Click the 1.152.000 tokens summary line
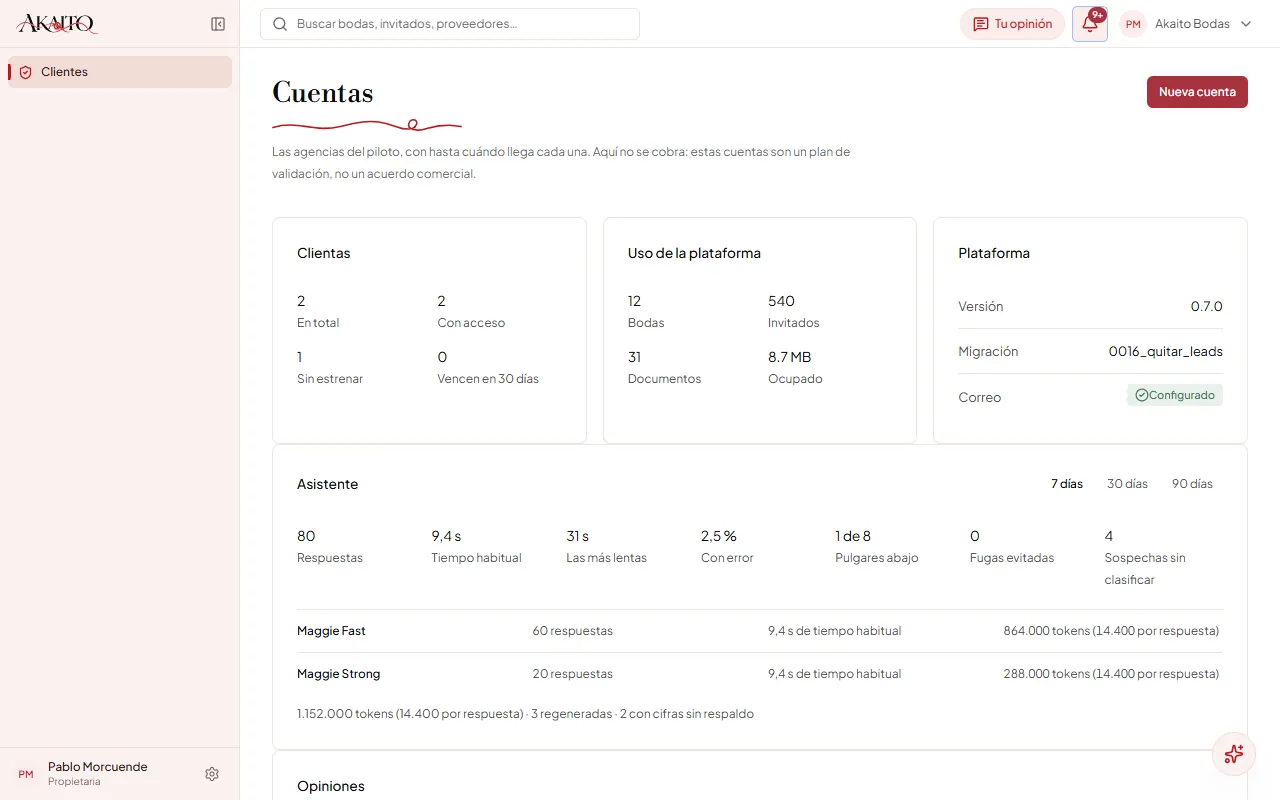The image size is (1280, 800). (525, 714)
